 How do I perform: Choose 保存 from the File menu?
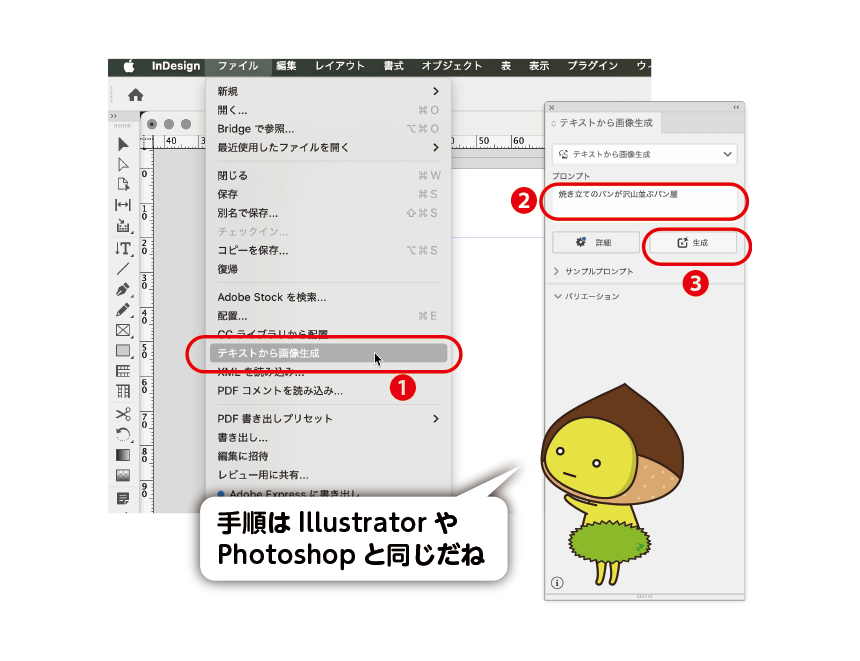(329, 194)
